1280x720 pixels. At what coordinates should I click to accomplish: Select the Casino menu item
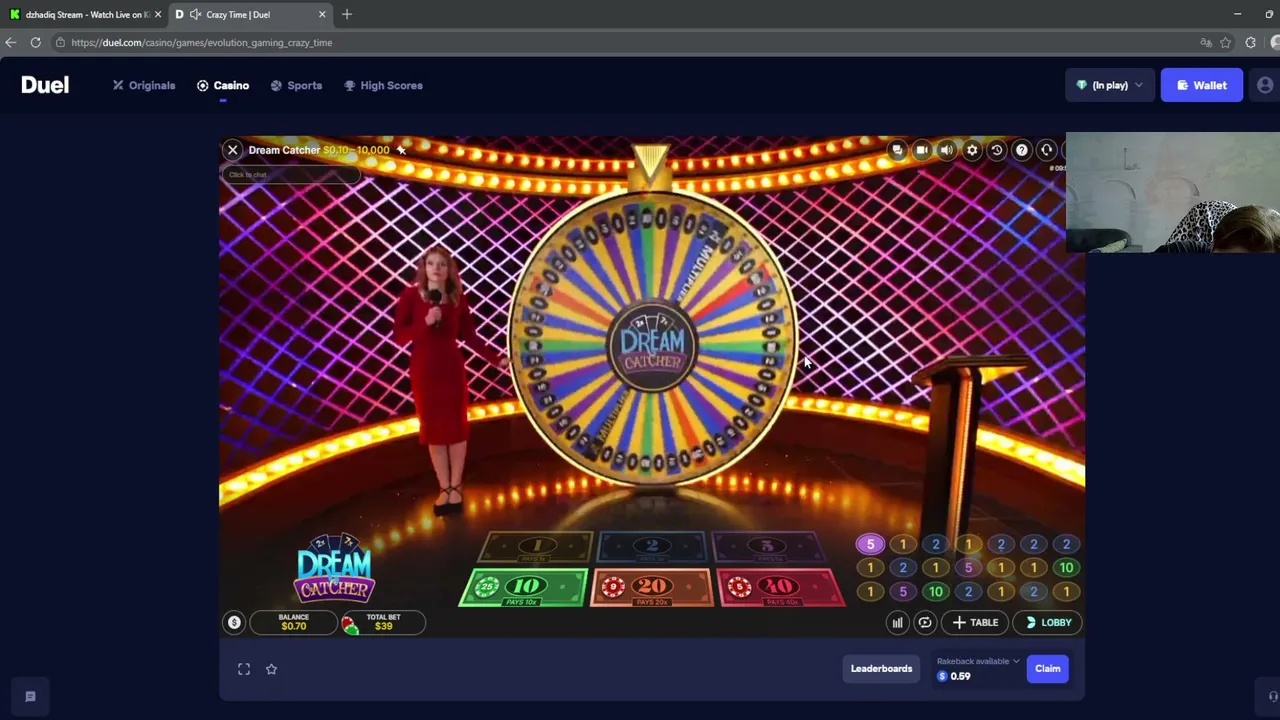pyautogui.click(x=223, y=86)
